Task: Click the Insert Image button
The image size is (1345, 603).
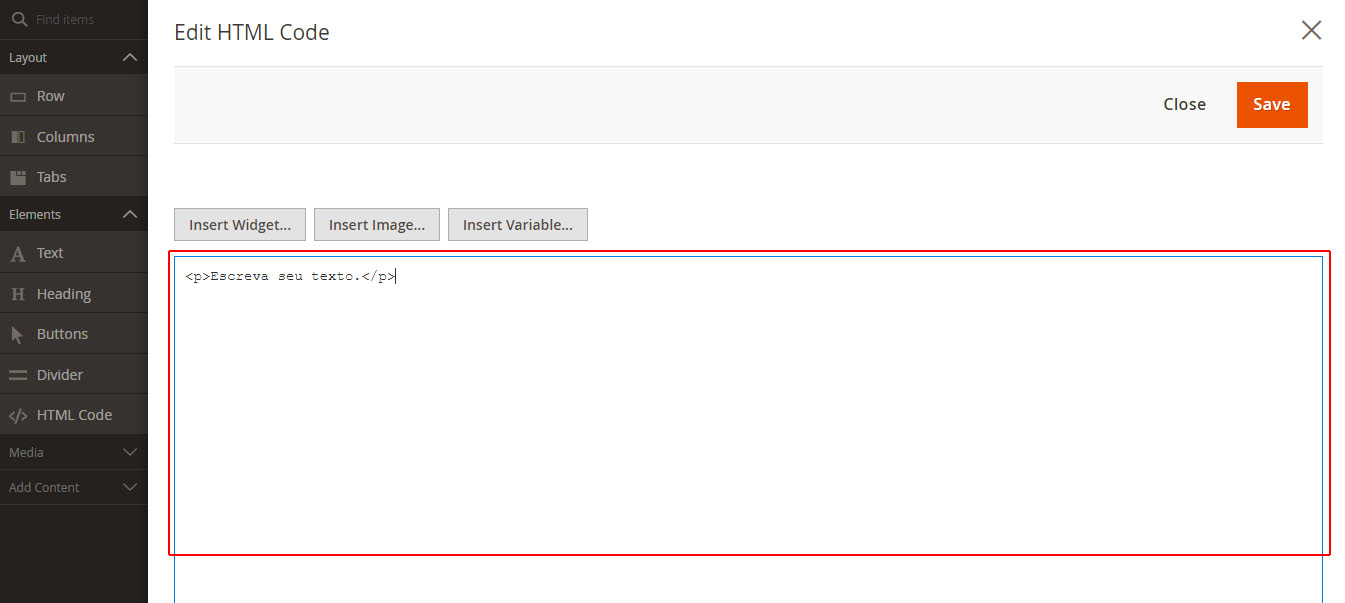Action: tap(377, 225)
